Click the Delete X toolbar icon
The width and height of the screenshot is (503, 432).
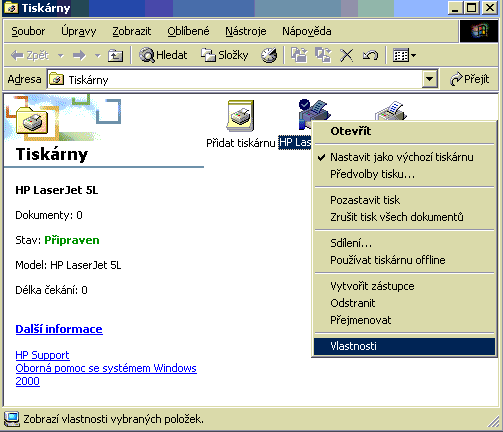coord(347,55)
